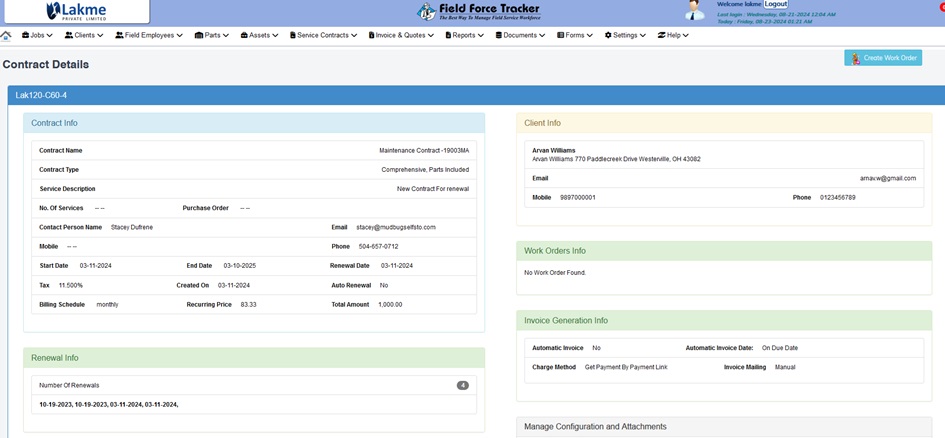Open the Help menu
This screenshot has width=945, height=438.
coord(673,36)
